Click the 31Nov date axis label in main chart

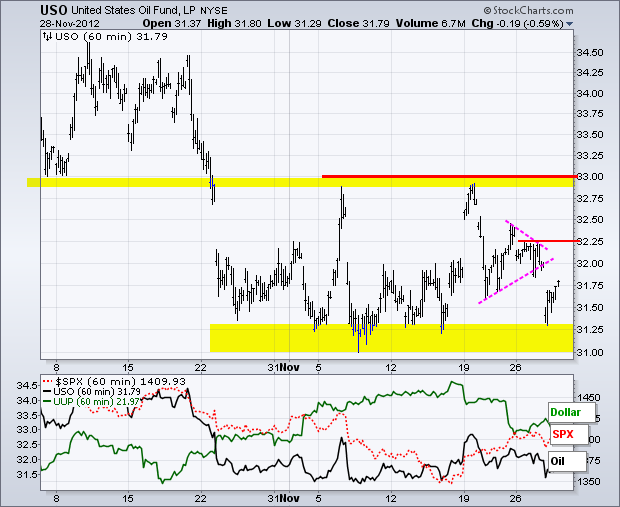coord(283,367)
